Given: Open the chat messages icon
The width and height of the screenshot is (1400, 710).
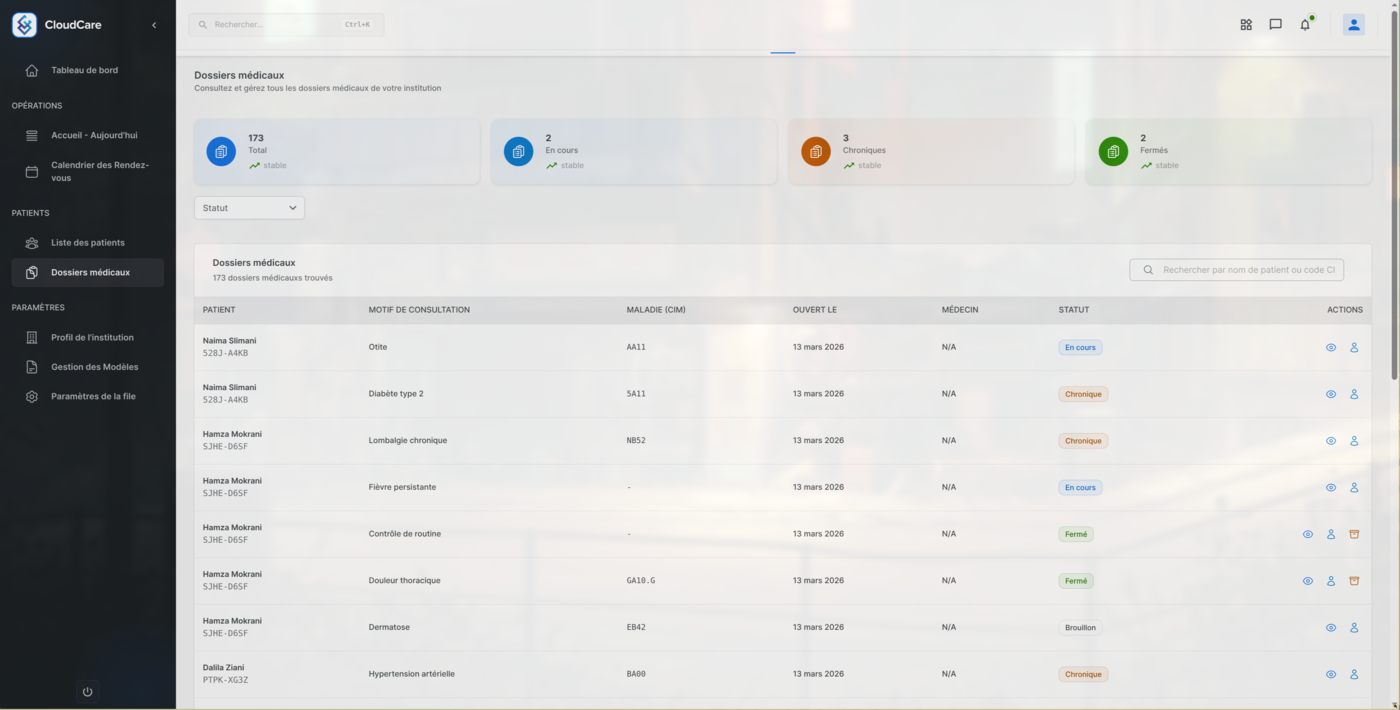Looking at the screenshot, I should pyautogui.click(x=1275, y=25).
